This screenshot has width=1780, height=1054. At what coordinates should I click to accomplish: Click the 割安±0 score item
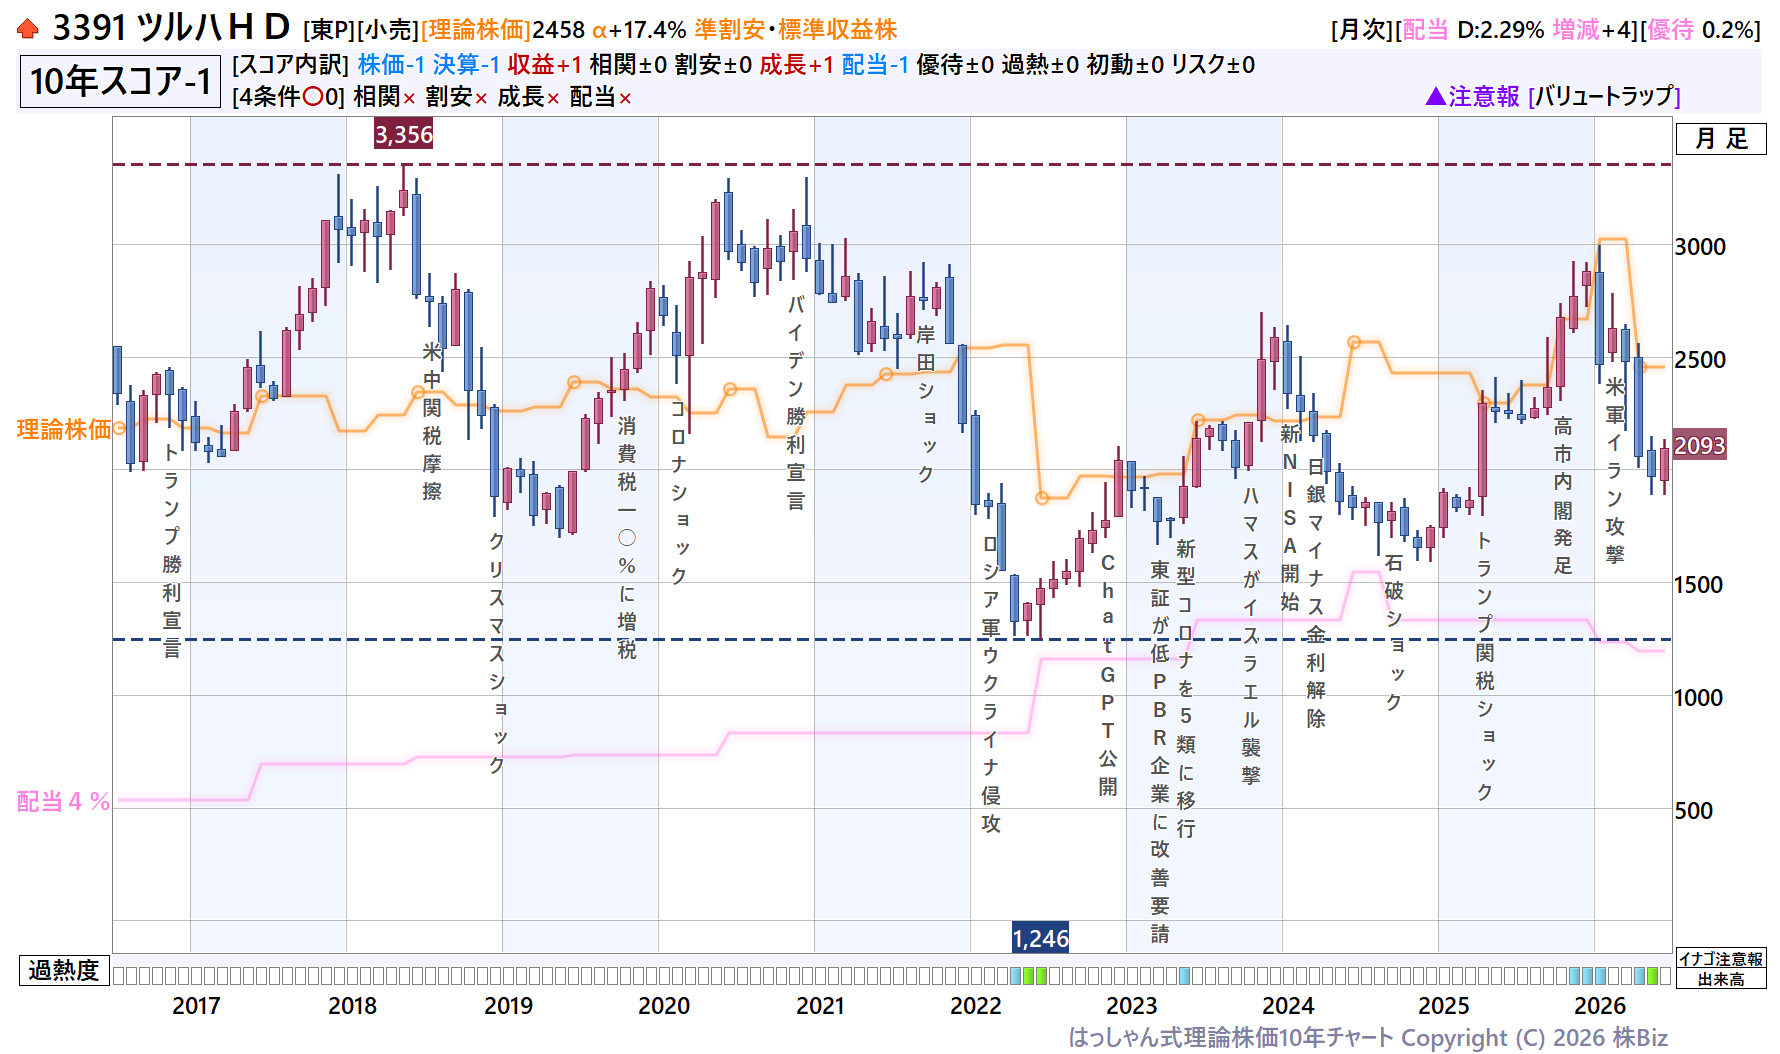pos(713,65)
